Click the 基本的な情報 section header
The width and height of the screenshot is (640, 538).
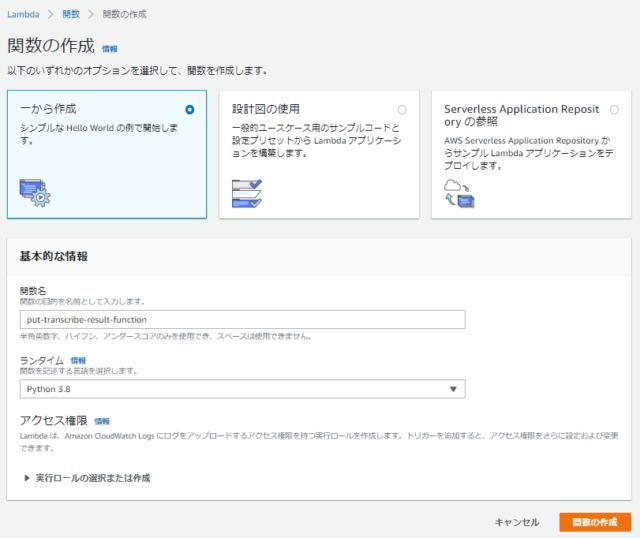[x=53, y=256]
